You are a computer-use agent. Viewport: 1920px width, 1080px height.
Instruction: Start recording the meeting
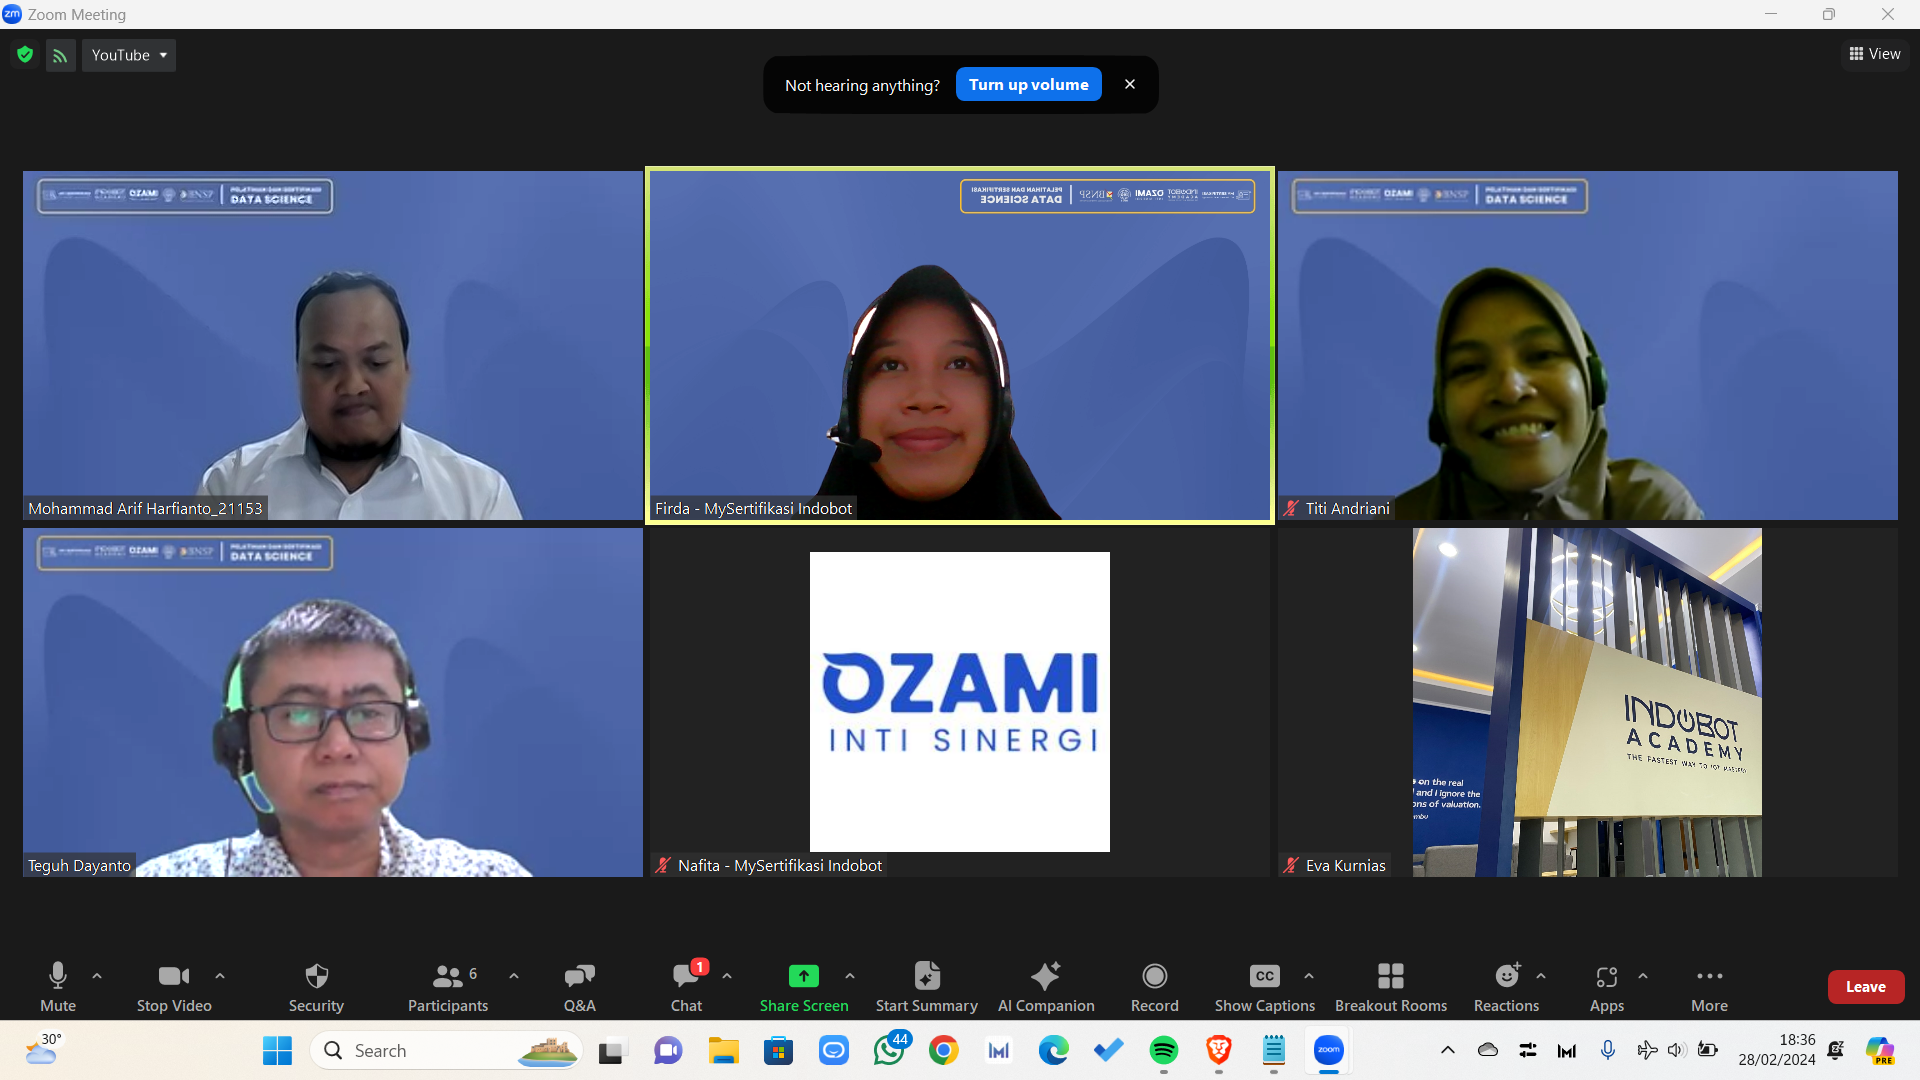1154,987
